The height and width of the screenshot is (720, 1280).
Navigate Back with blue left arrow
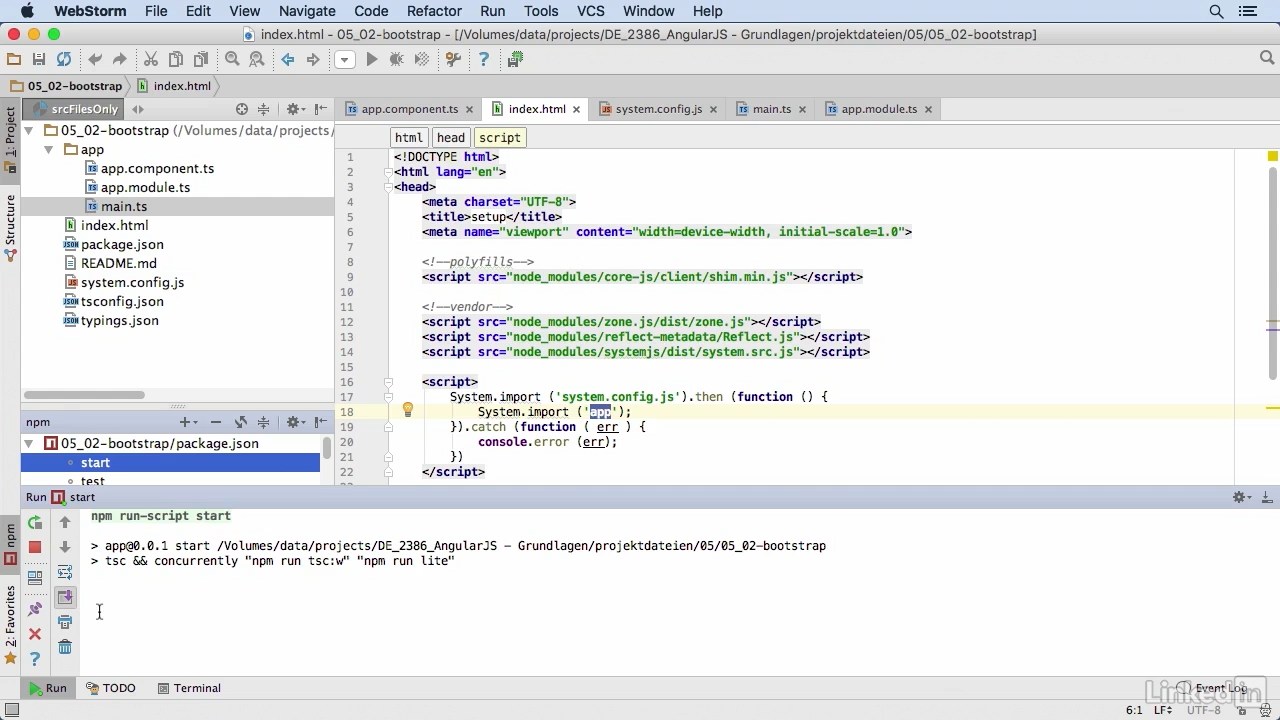point(288,60)
